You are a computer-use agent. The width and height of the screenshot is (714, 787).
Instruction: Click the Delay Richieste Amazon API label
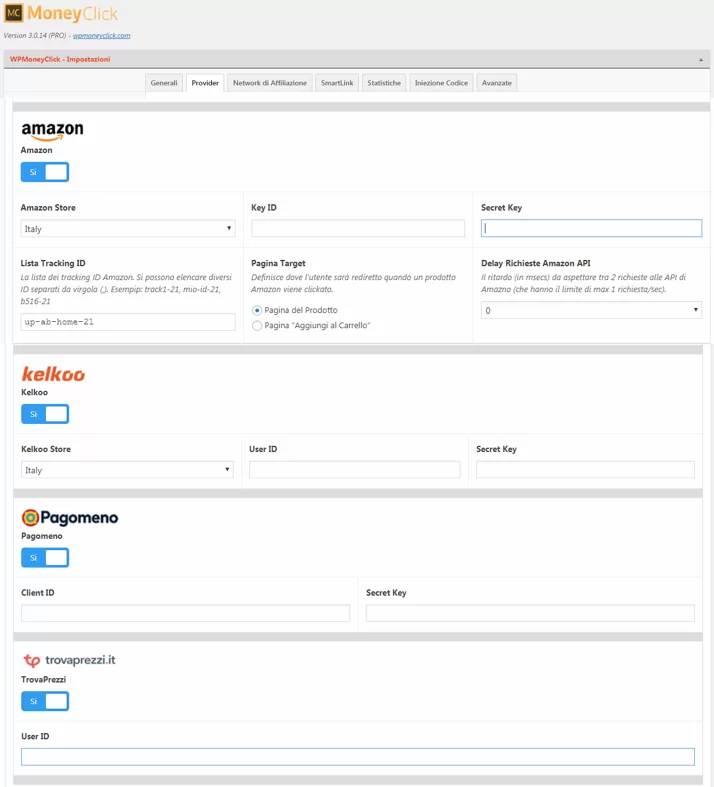[x=535, y=264]
